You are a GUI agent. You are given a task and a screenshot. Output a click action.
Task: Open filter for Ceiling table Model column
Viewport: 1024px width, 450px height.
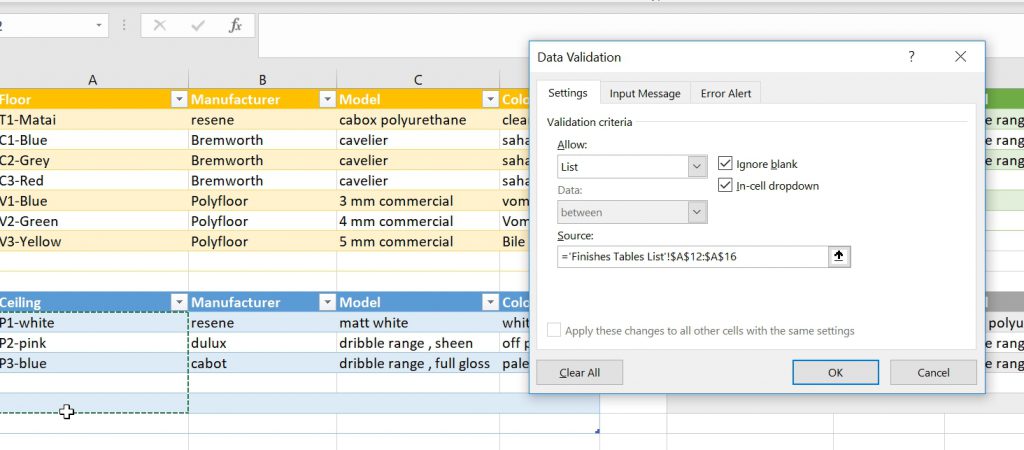490,302
